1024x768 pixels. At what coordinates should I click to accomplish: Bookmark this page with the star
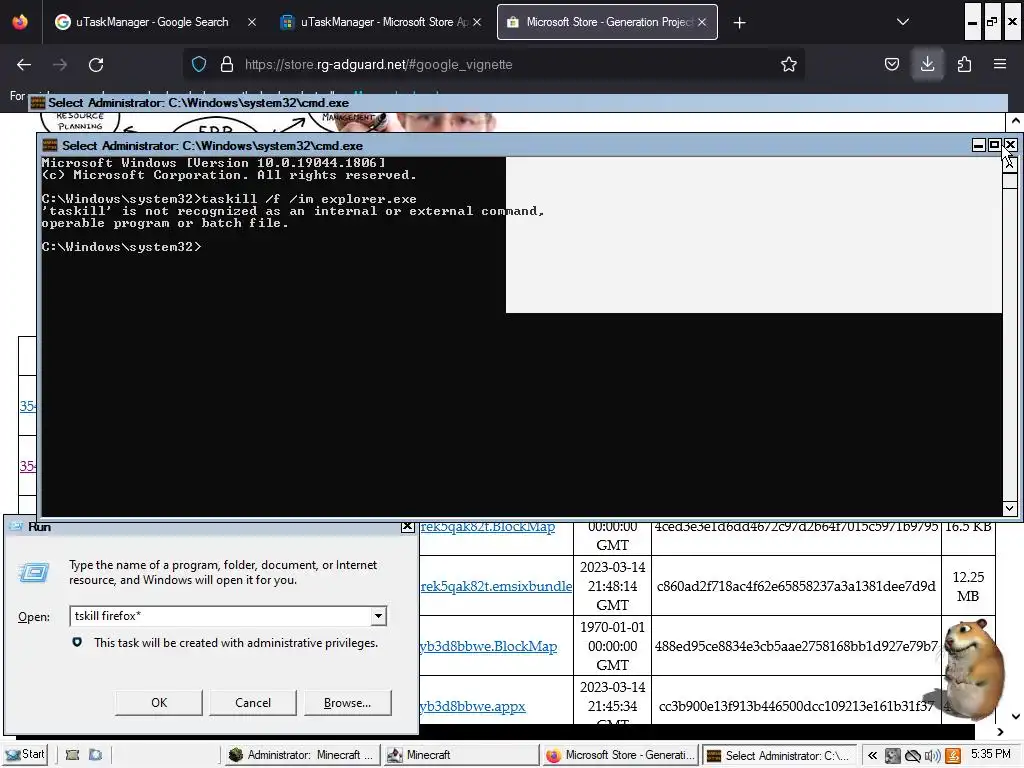[x=788, y=64]
